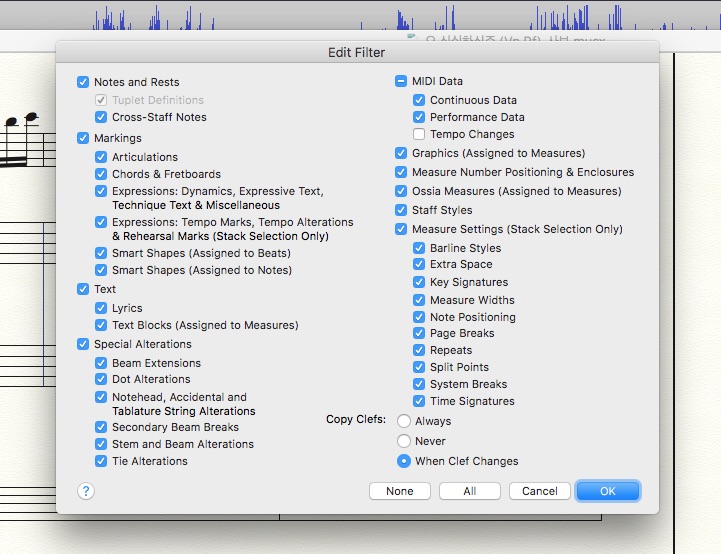Click the All button

click(469, 491)
